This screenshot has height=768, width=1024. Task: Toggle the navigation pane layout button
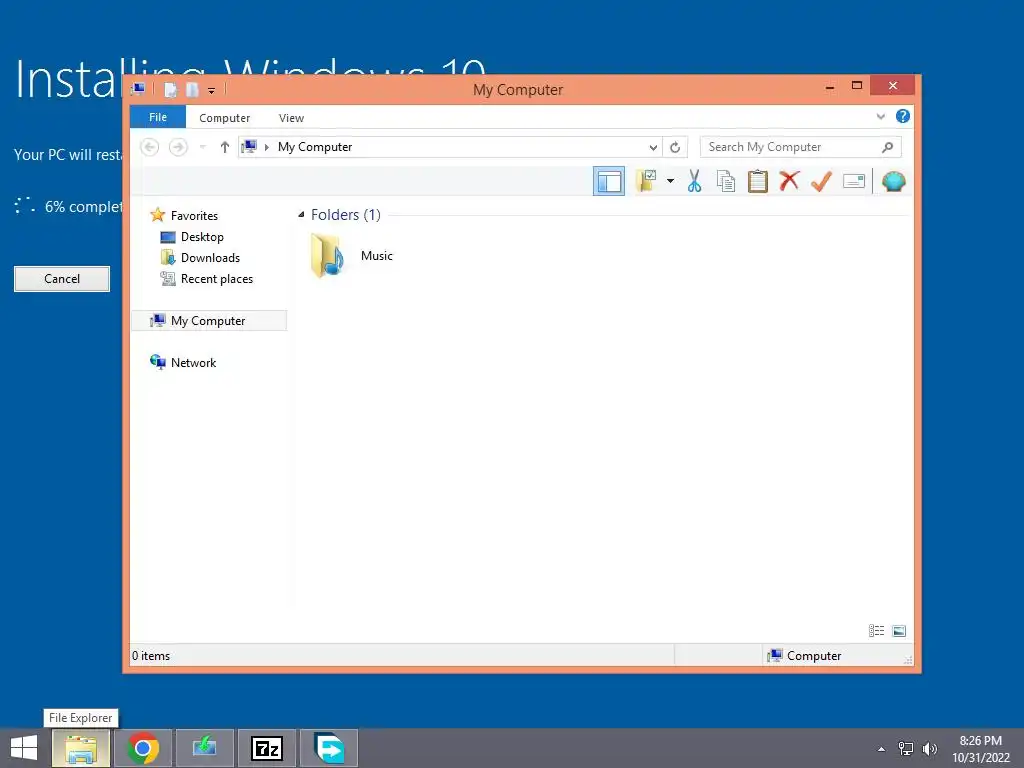click(609, 182)
